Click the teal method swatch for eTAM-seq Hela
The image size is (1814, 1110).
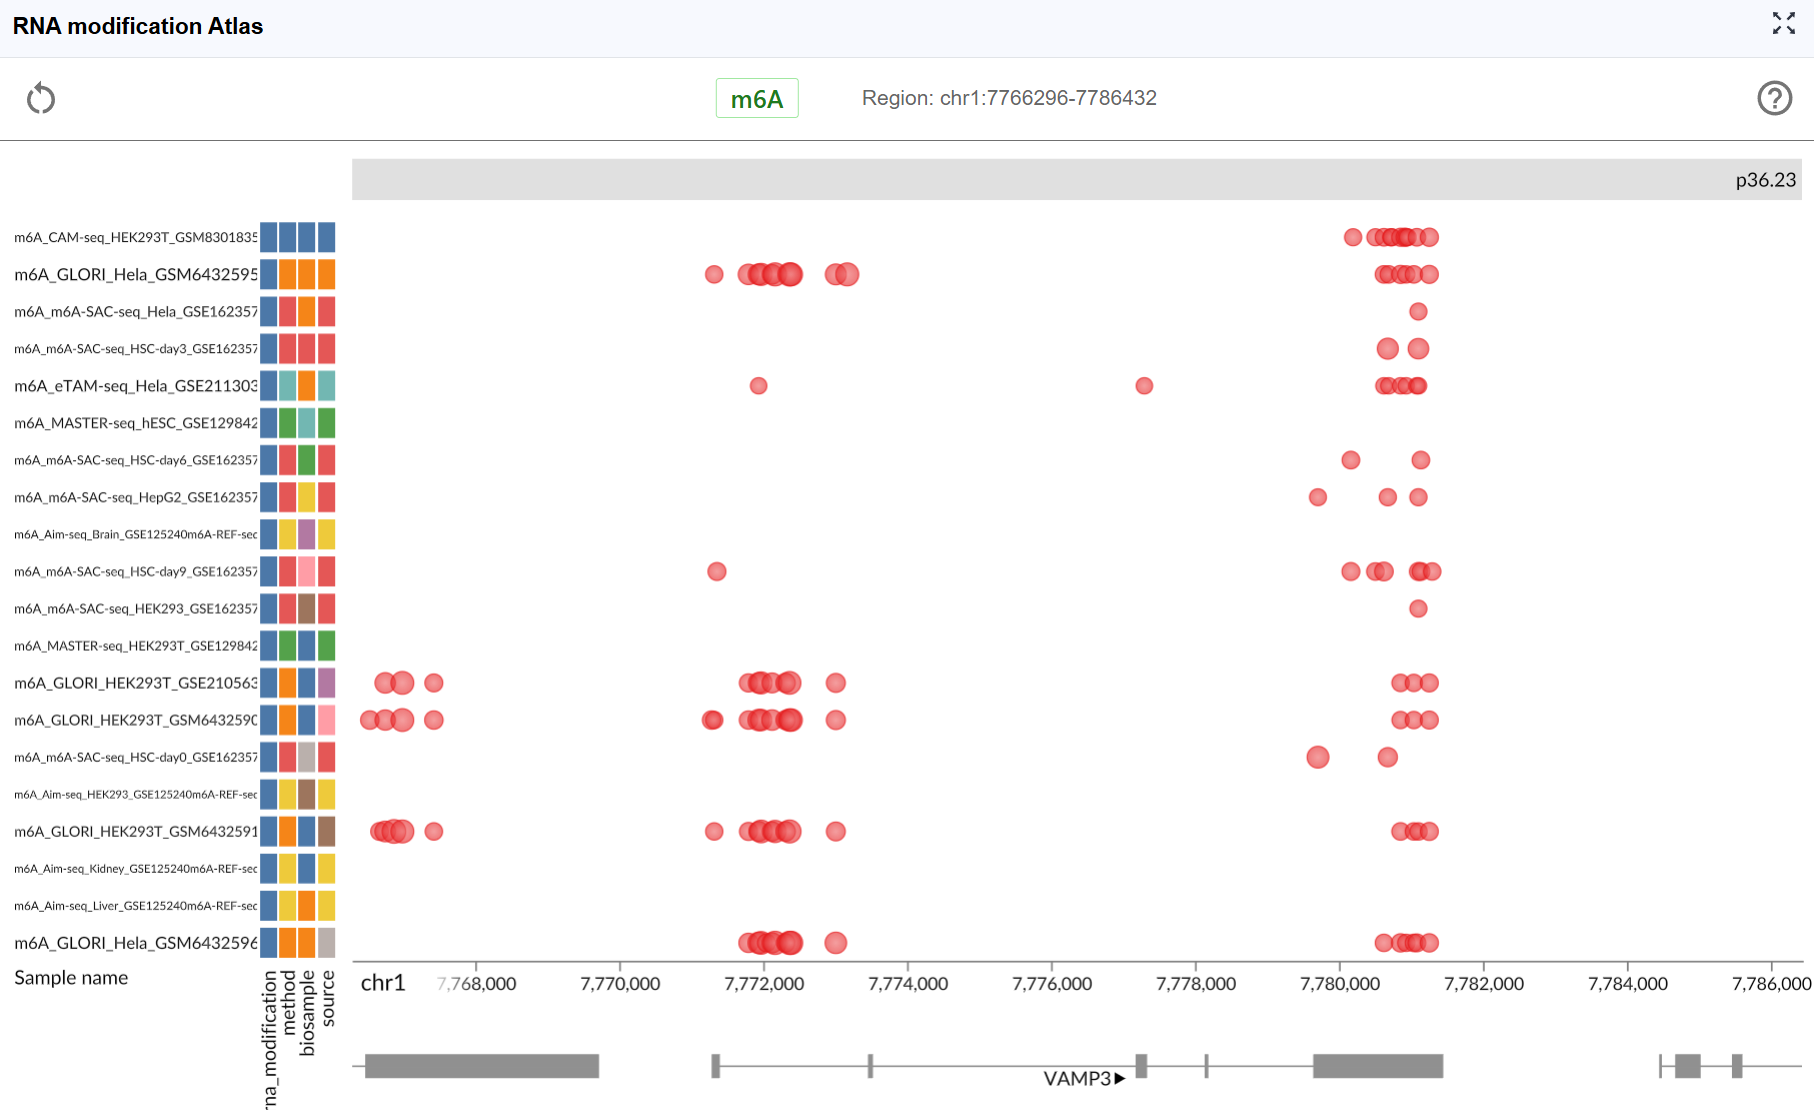coord(287,386)
